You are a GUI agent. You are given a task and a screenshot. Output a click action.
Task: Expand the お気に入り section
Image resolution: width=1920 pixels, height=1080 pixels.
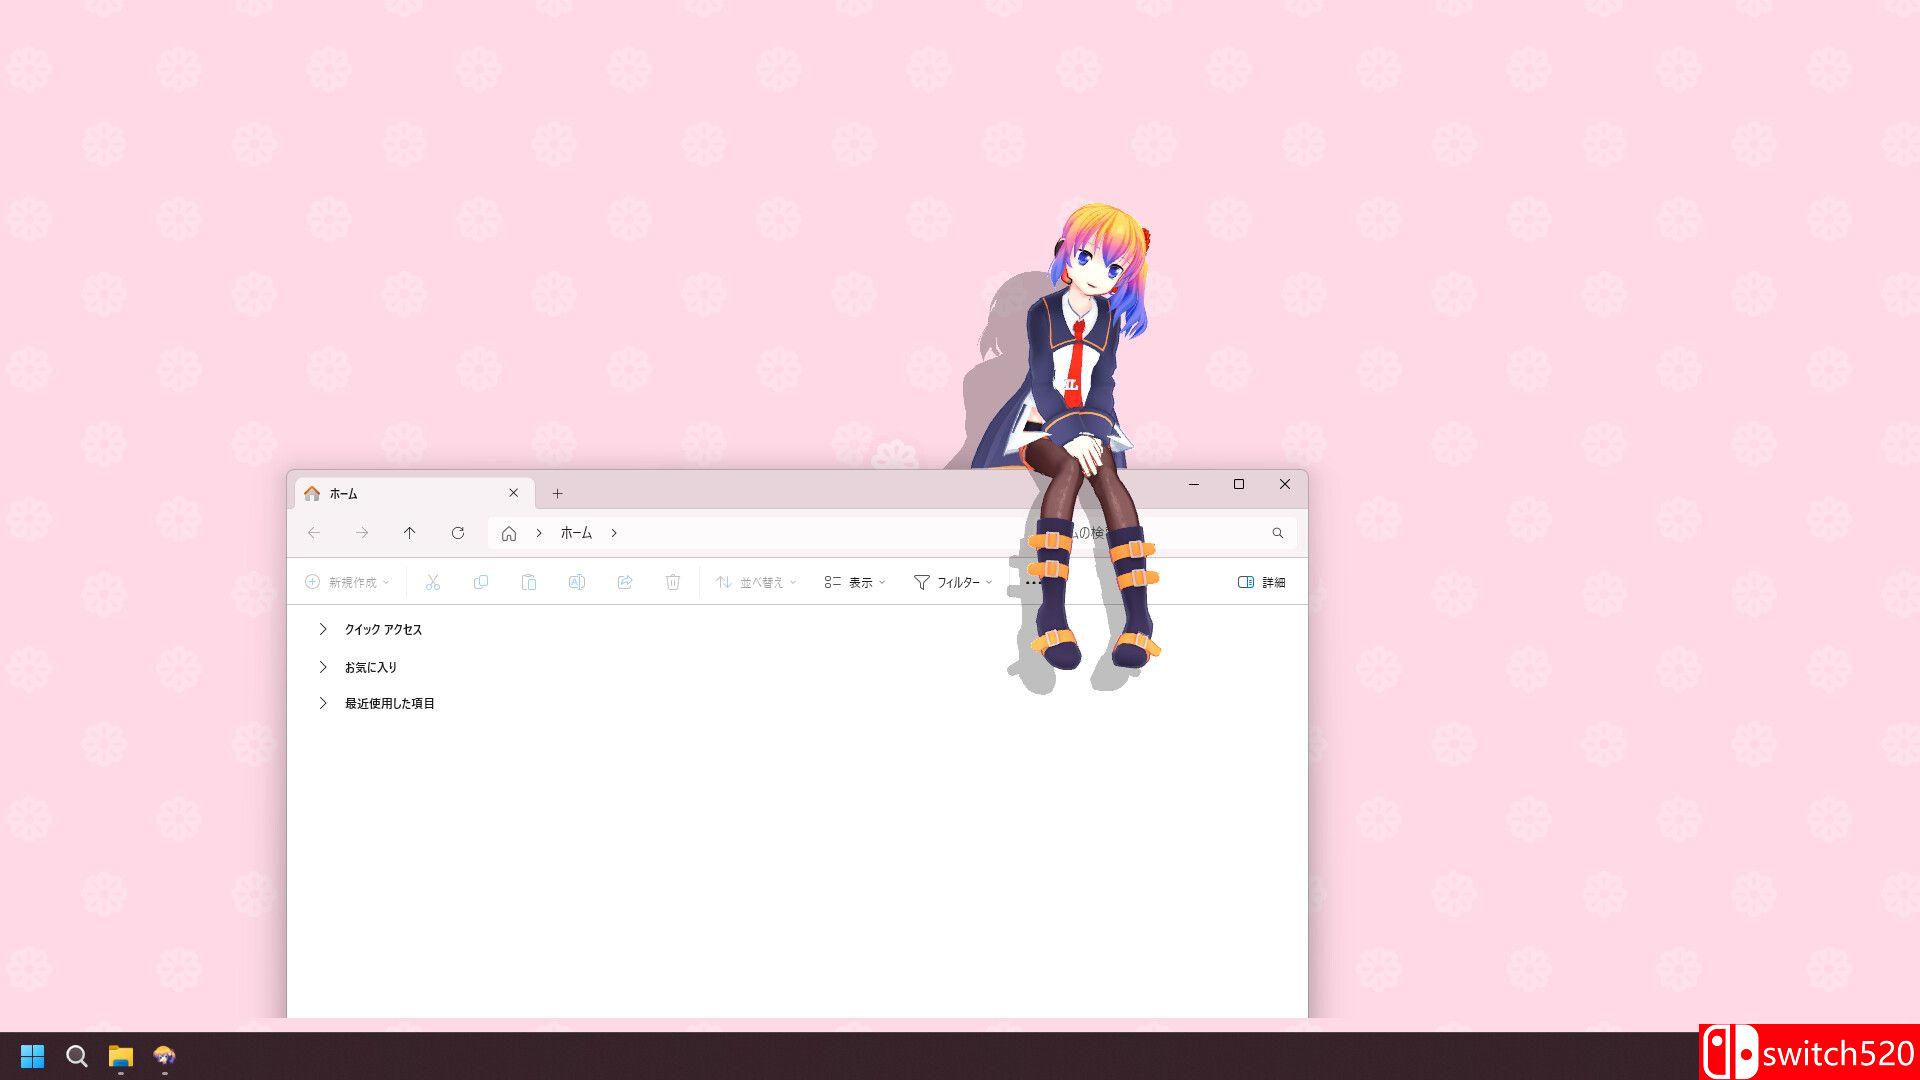point(323,667)
